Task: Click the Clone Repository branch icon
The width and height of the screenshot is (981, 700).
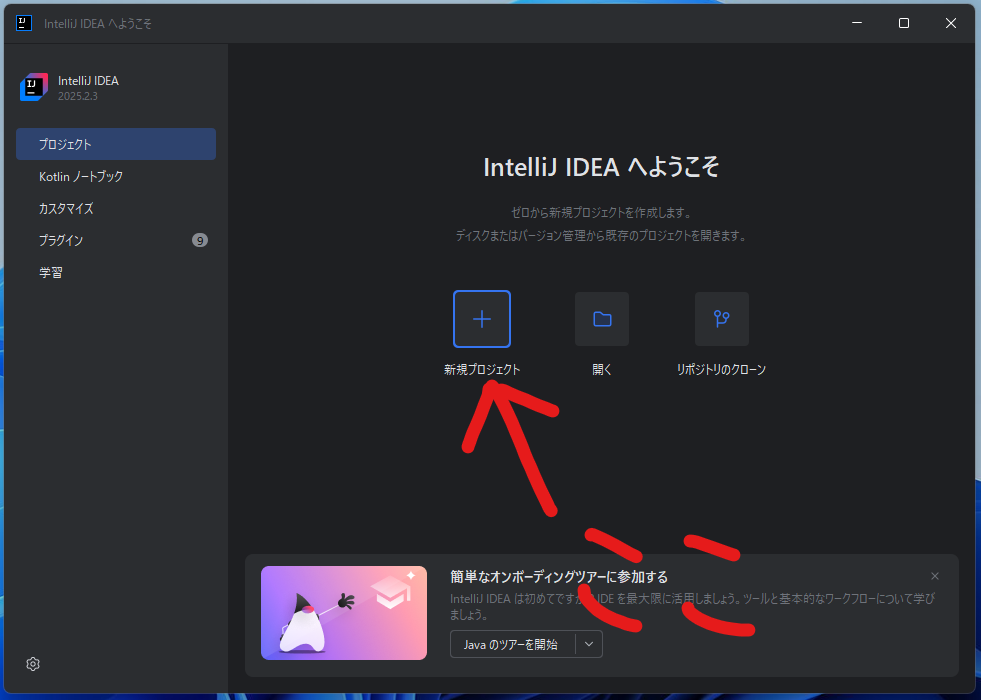Action: click(x=721, y=318)
